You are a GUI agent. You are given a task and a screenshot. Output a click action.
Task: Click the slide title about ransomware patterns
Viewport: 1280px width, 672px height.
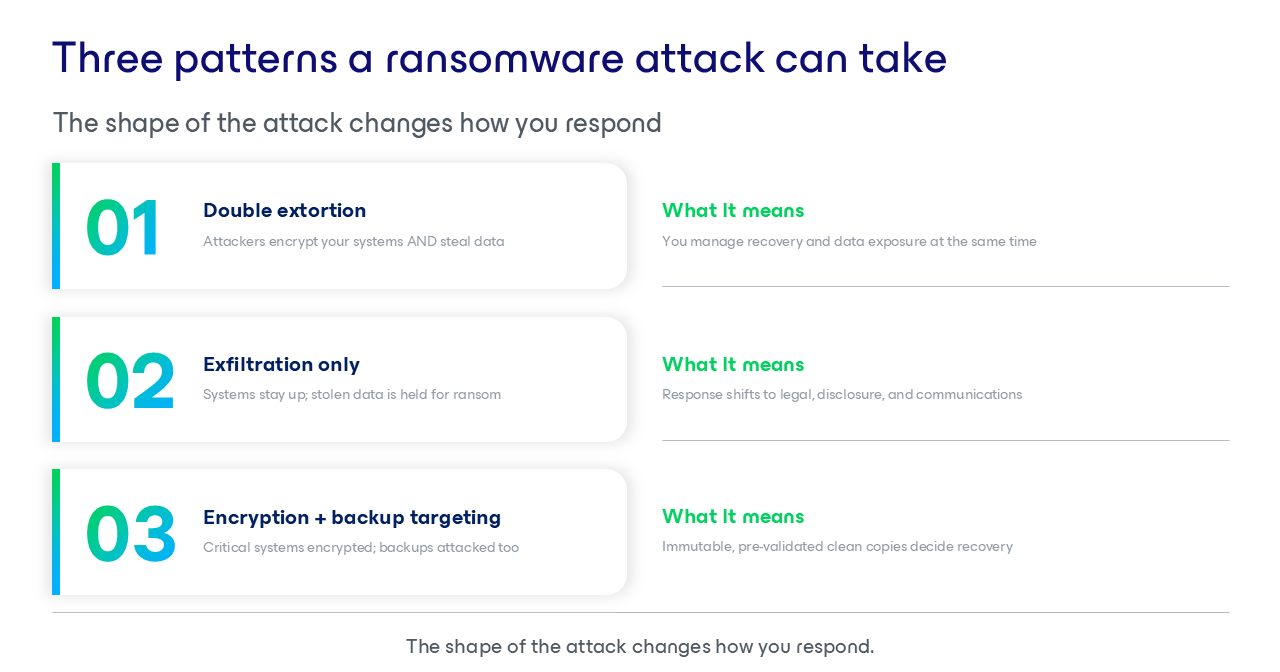499,58
